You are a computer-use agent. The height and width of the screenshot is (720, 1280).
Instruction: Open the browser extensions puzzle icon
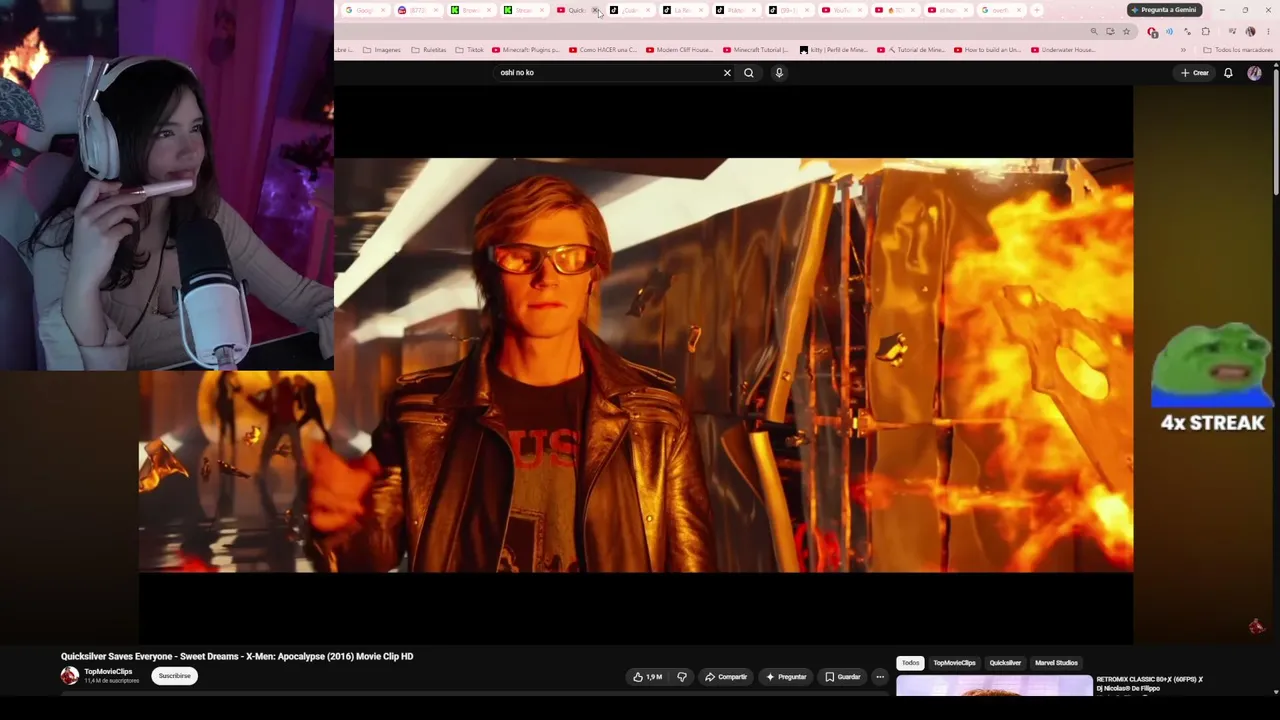(1205, 32)
